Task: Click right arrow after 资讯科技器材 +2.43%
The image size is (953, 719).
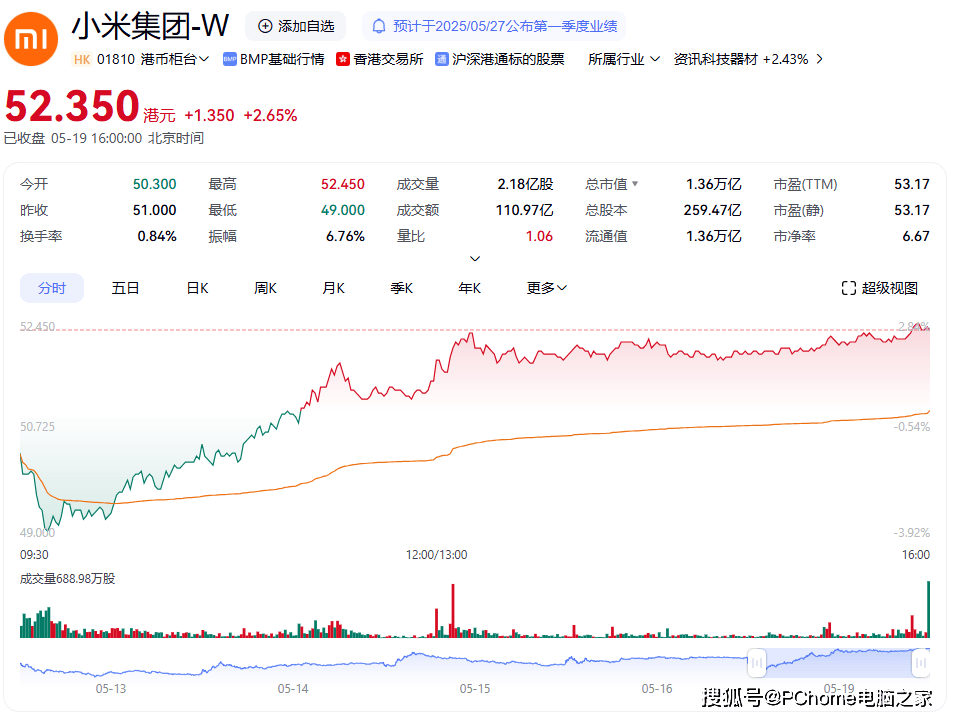Action: coord(820,60)
